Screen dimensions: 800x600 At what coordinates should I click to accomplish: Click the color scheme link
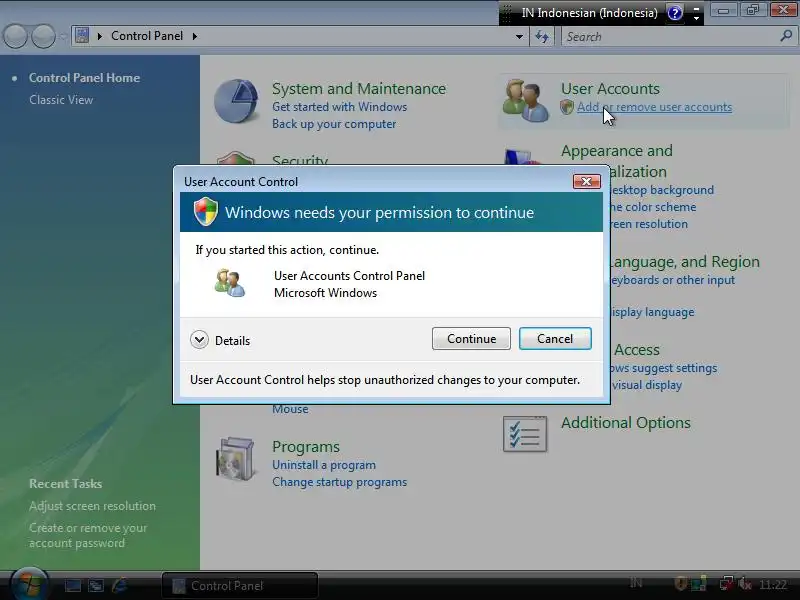653,207
